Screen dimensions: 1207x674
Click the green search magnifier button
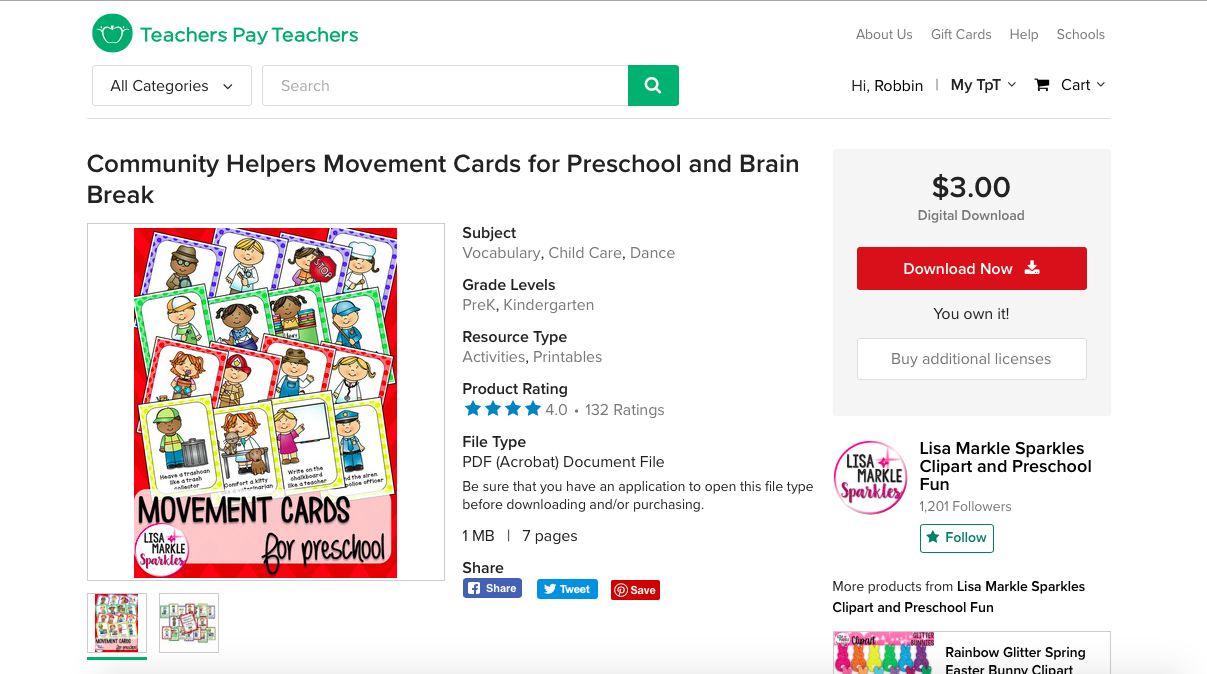(653, 85)
